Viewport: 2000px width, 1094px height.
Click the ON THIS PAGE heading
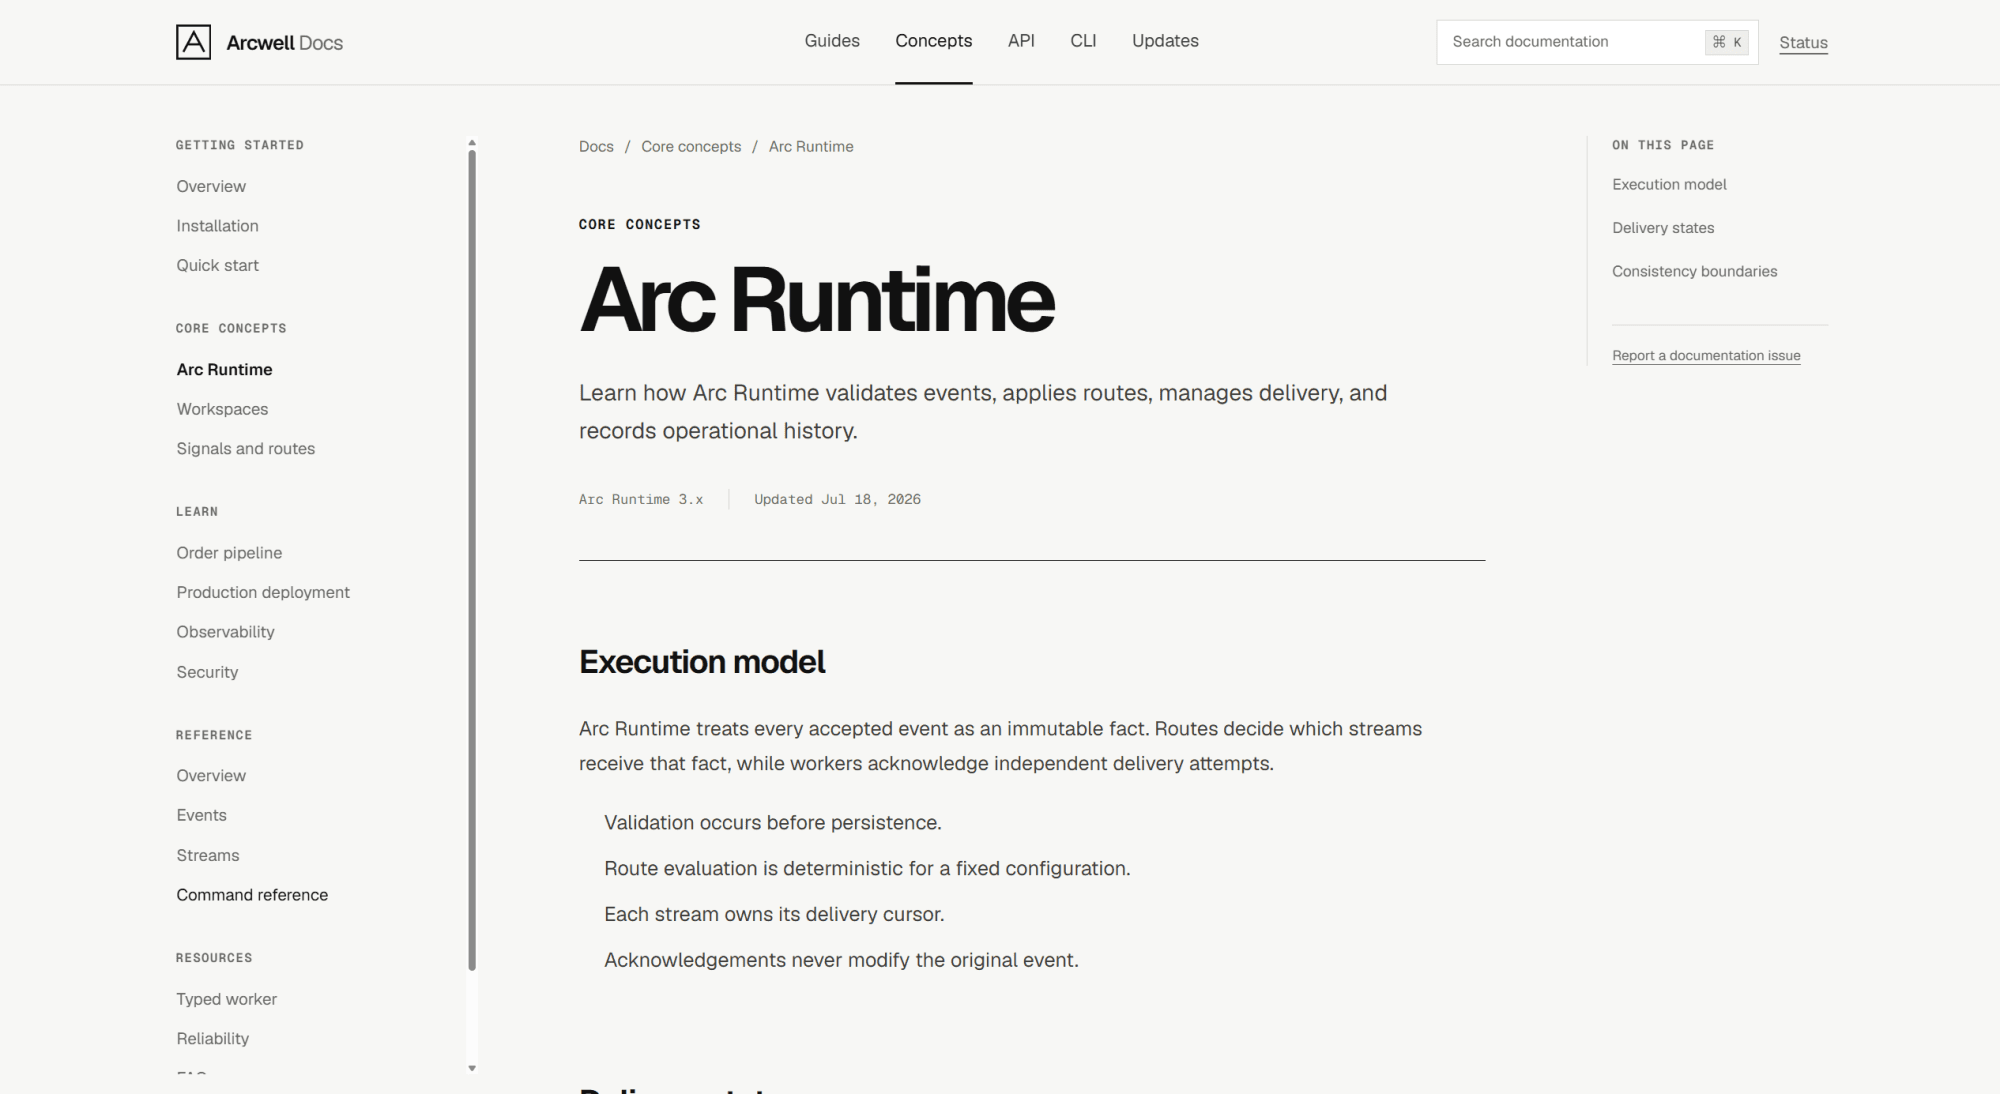[1663, 145]
